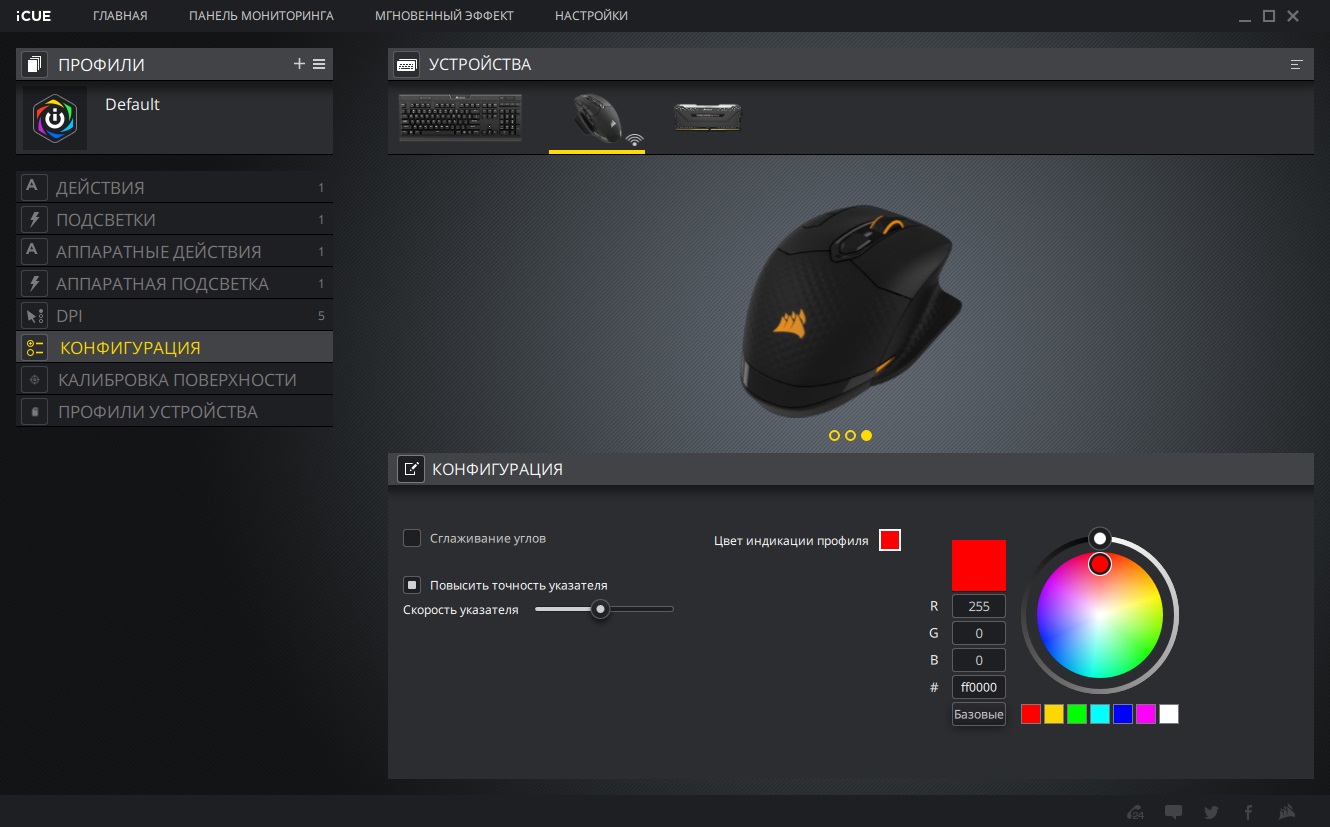Open the devices panel options menu icon

[1297, 64]
